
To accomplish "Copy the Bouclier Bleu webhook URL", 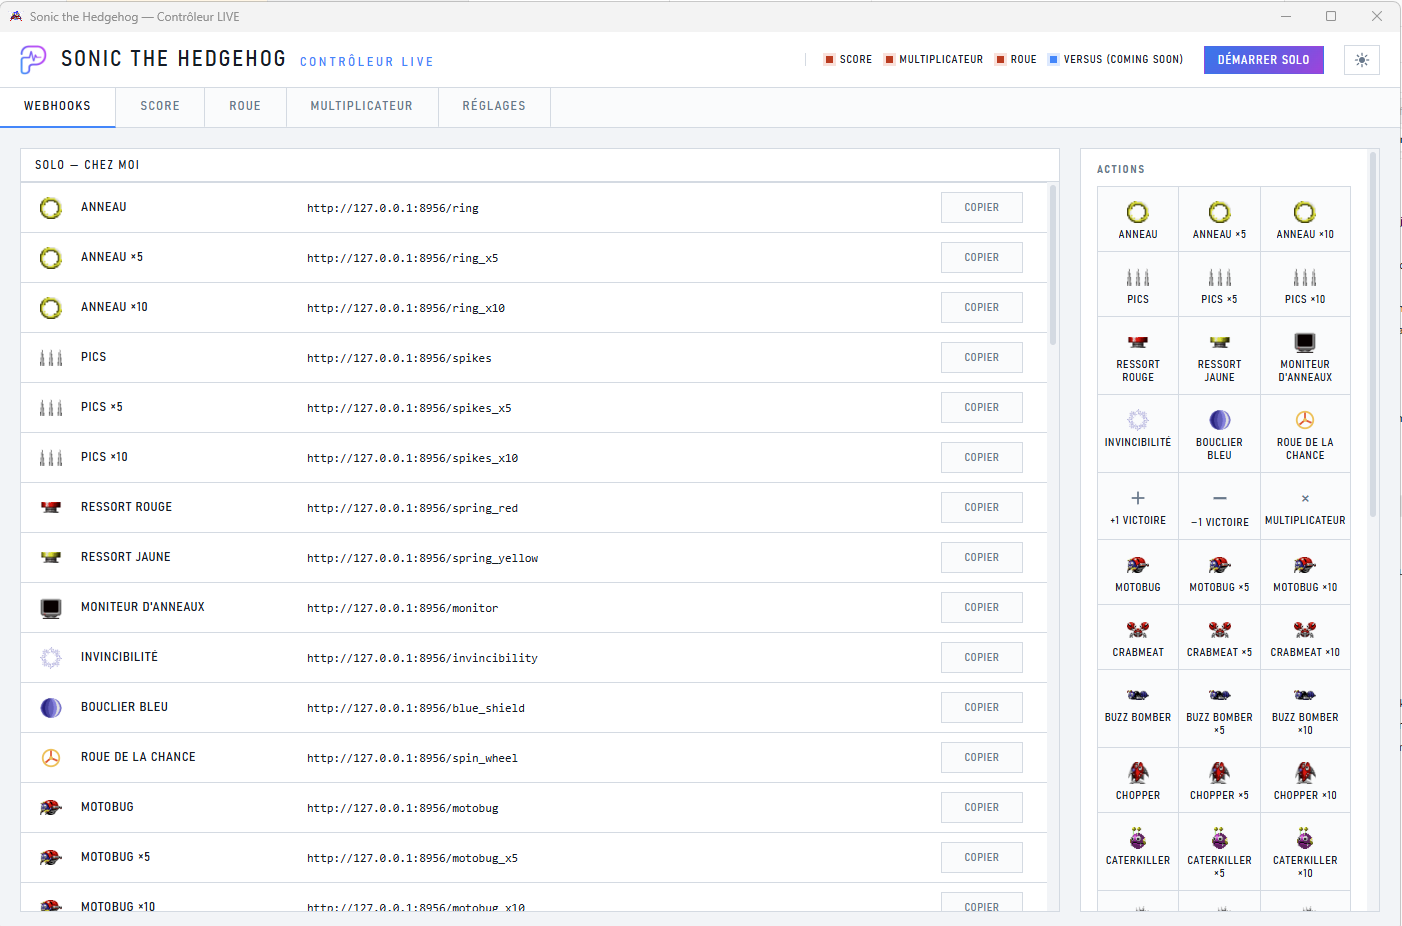I will coord(982,708).
